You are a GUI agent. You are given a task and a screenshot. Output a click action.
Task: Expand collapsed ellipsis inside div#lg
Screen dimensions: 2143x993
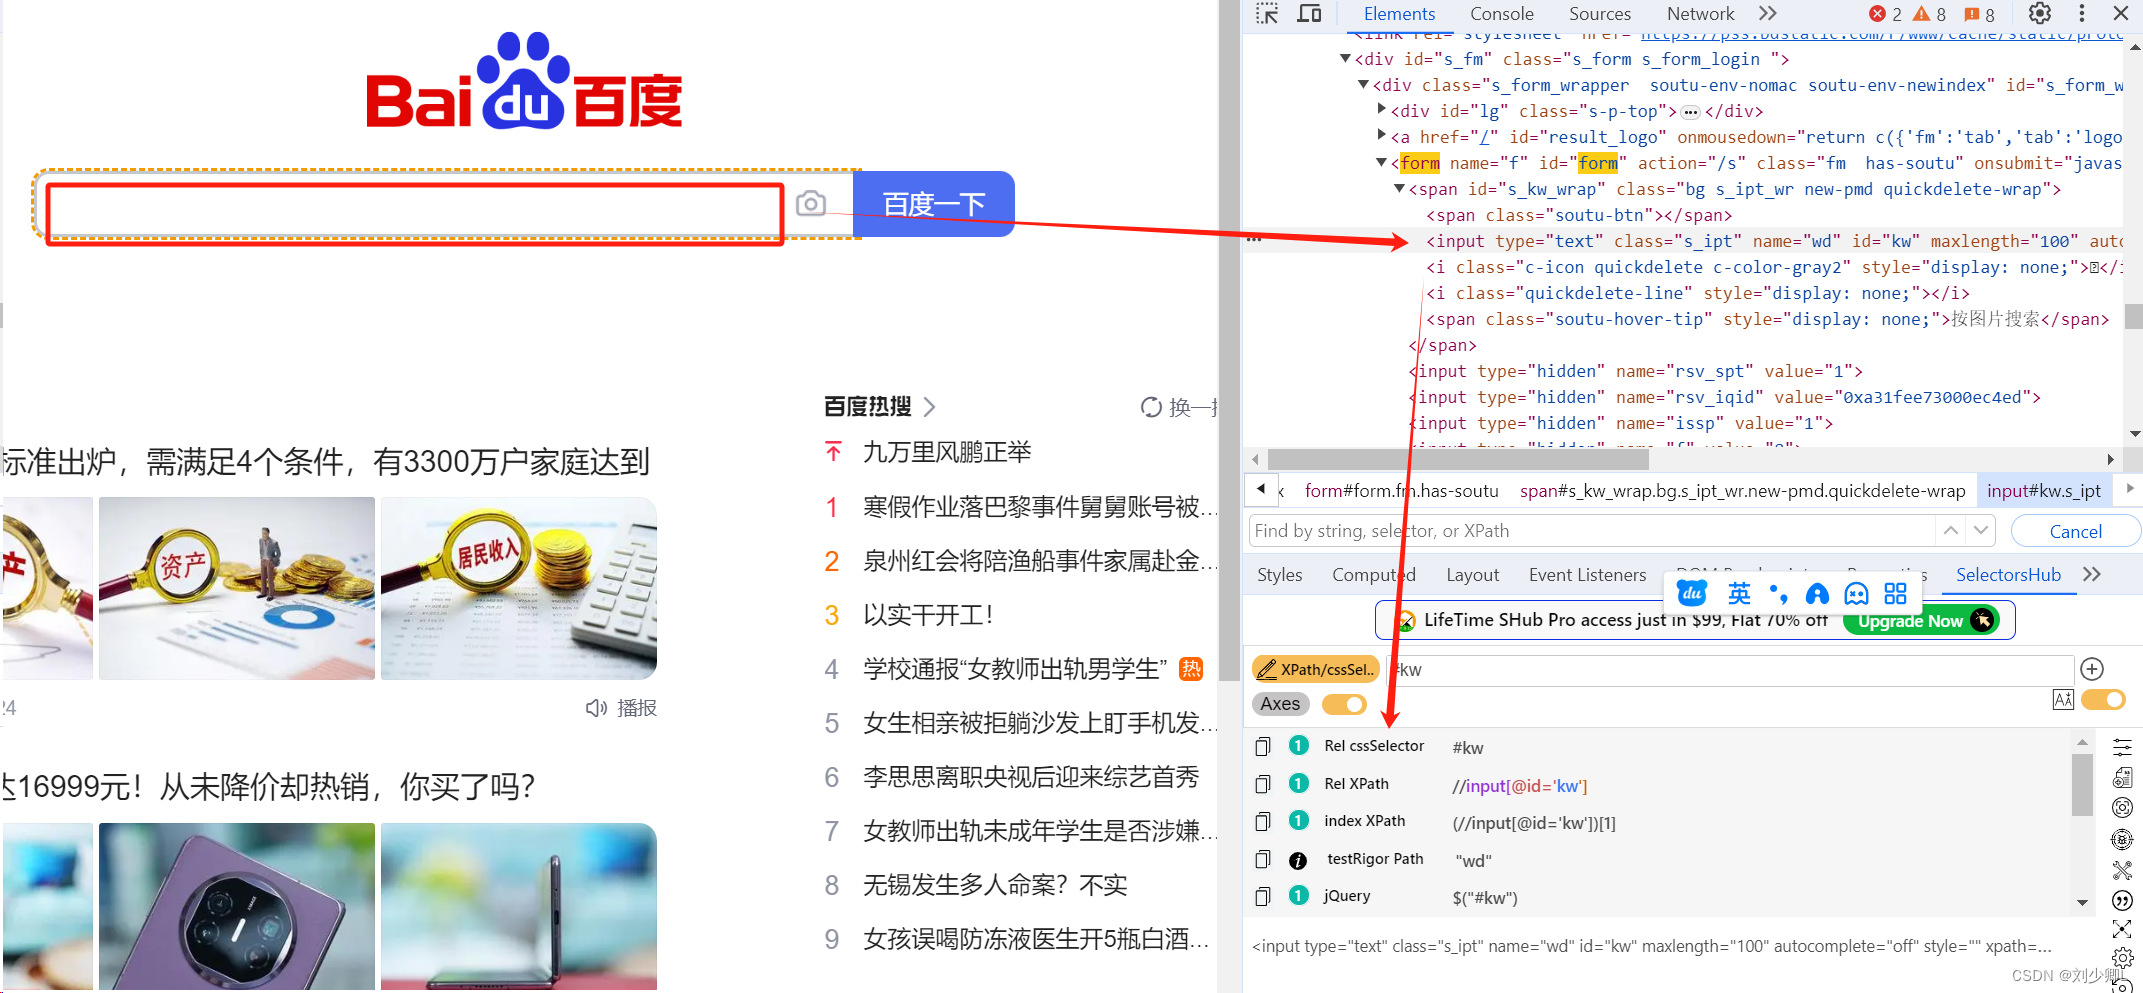tap(1691, 112)
